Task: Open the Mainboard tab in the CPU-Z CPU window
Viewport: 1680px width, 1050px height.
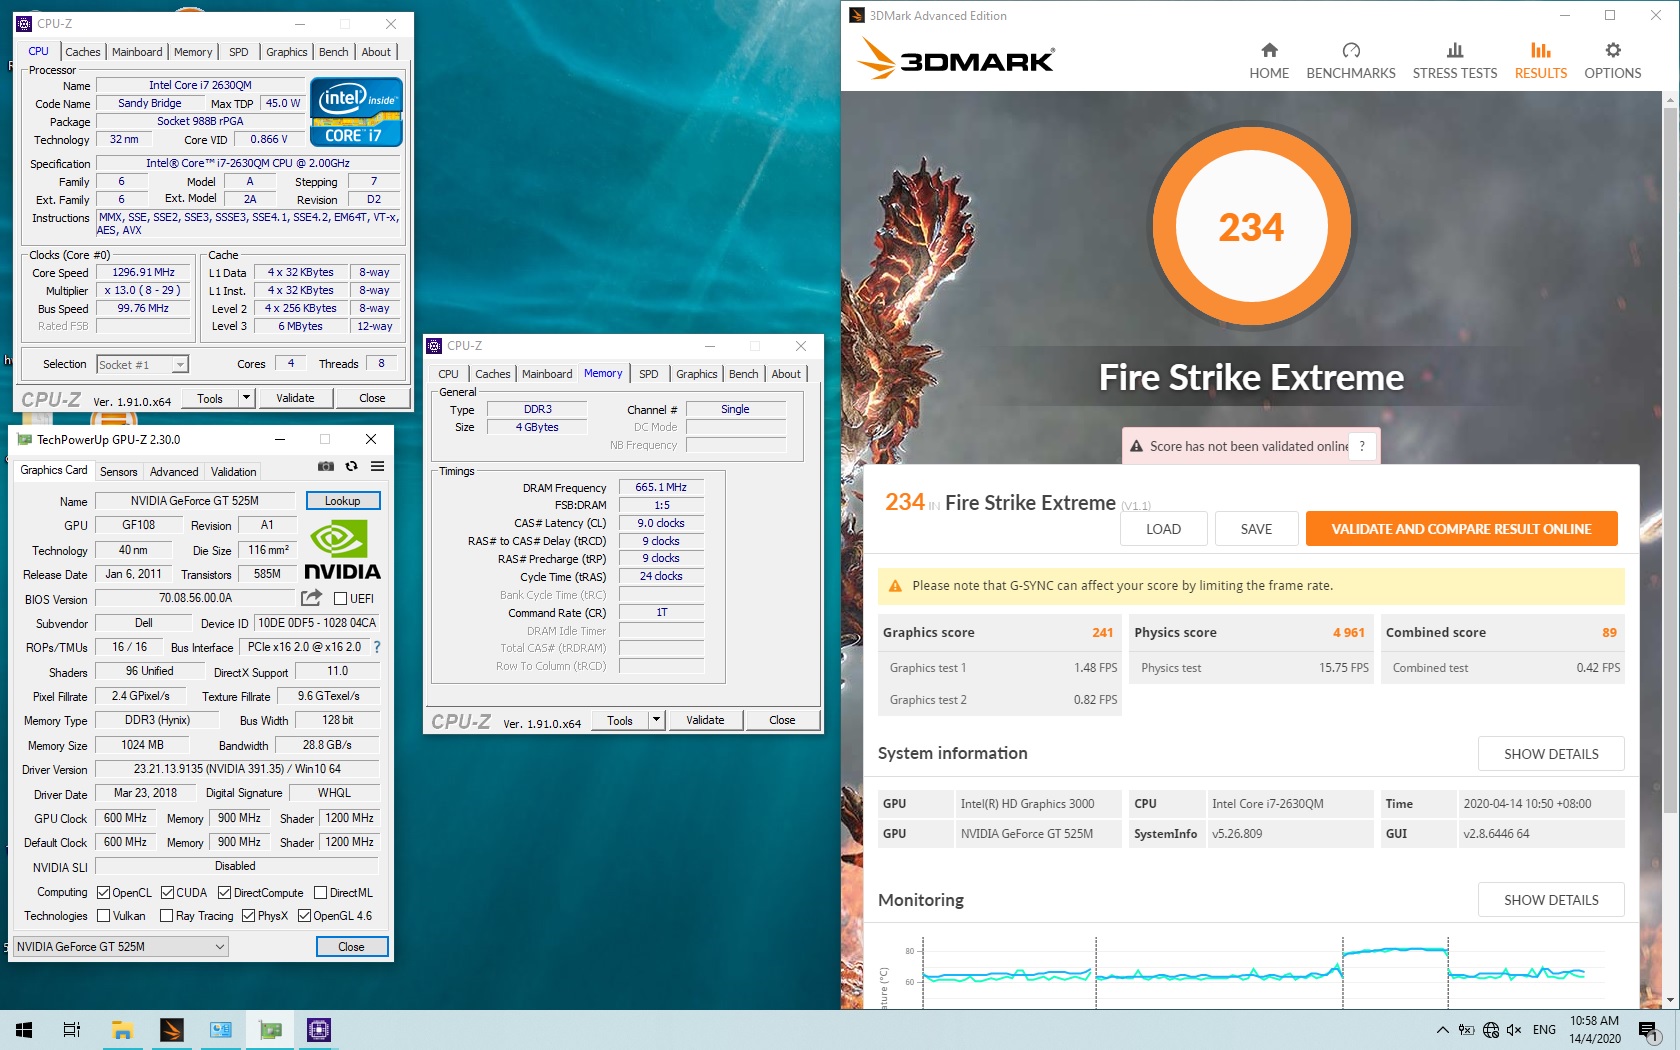Action: click(137, 52)
